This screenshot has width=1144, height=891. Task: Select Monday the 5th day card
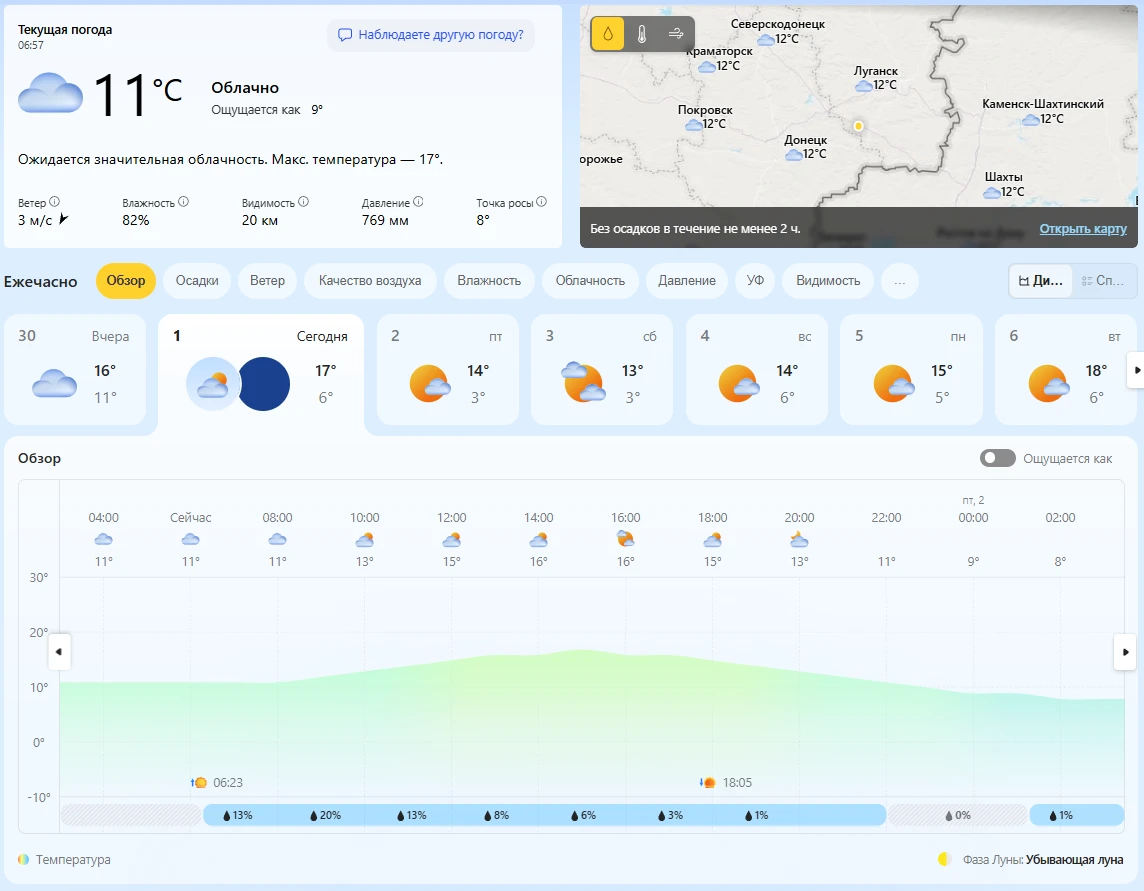pyautogui.click(x=911, y=369)
